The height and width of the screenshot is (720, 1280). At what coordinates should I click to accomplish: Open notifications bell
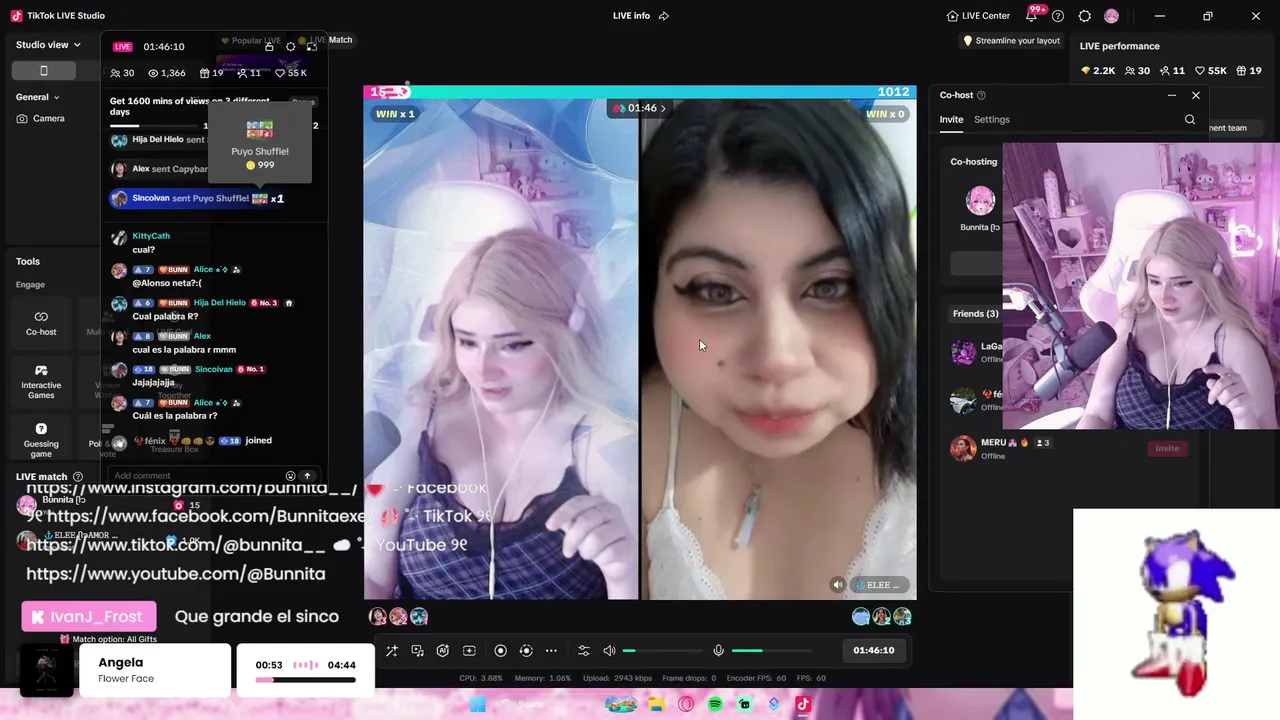coord(1031,16)
